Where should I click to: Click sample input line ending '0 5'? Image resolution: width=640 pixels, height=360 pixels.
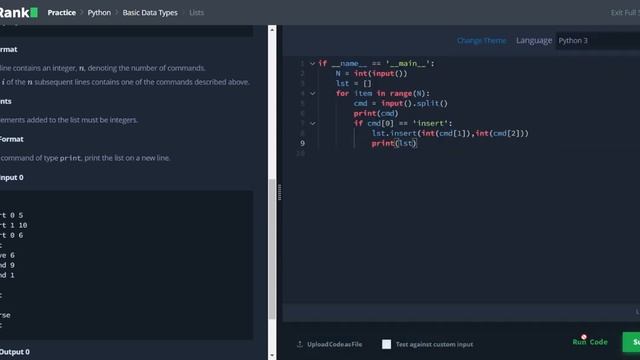(x=11, y=215)
